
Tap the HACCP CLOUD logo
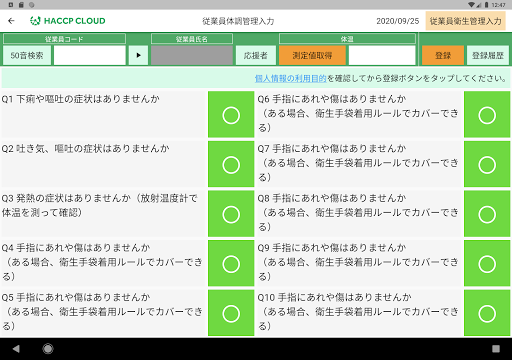point(68,21)
